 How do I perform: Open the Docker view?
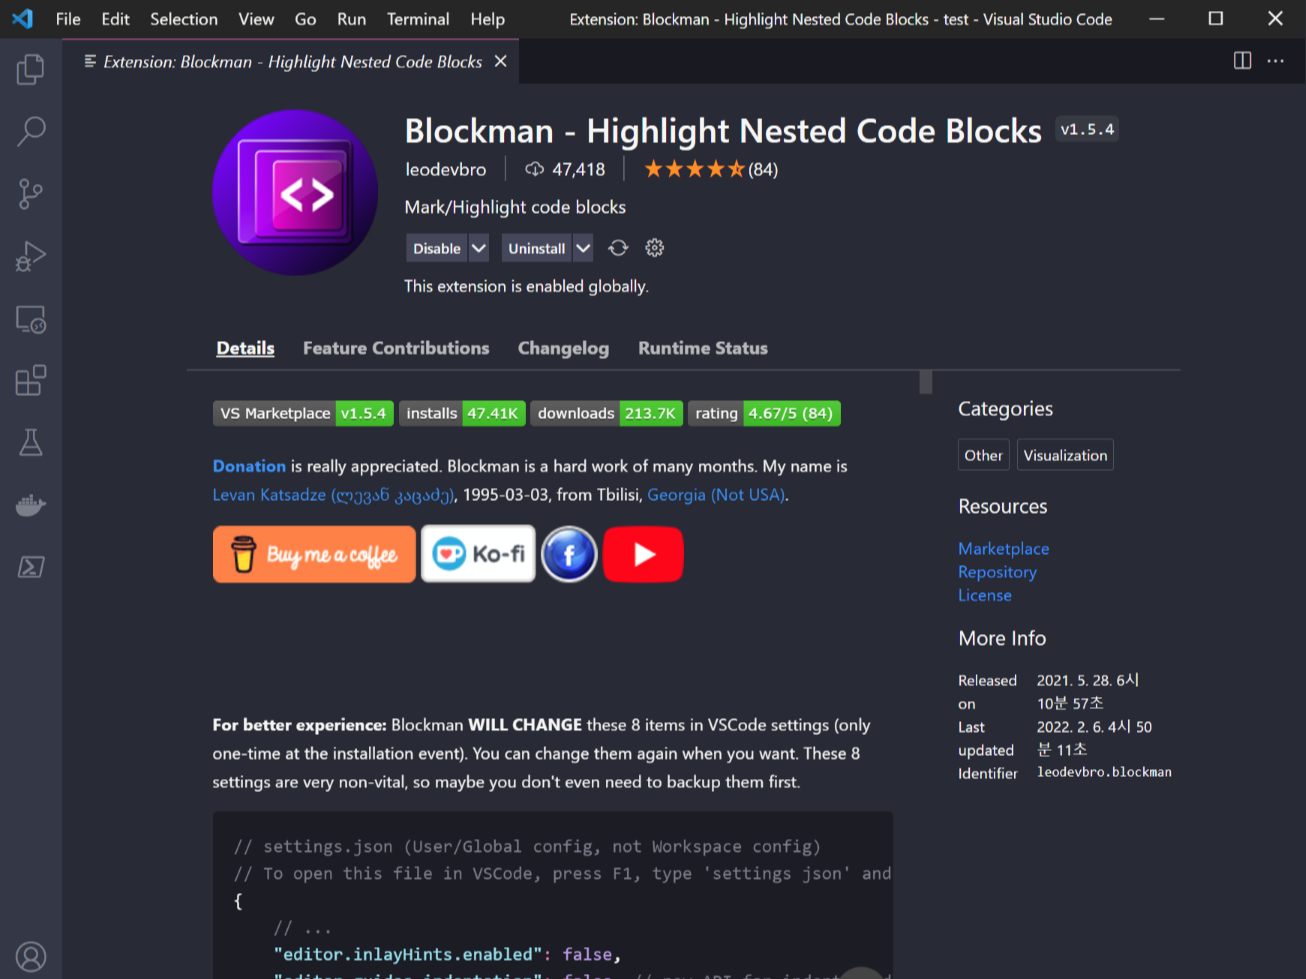click(x=31, y=505)
